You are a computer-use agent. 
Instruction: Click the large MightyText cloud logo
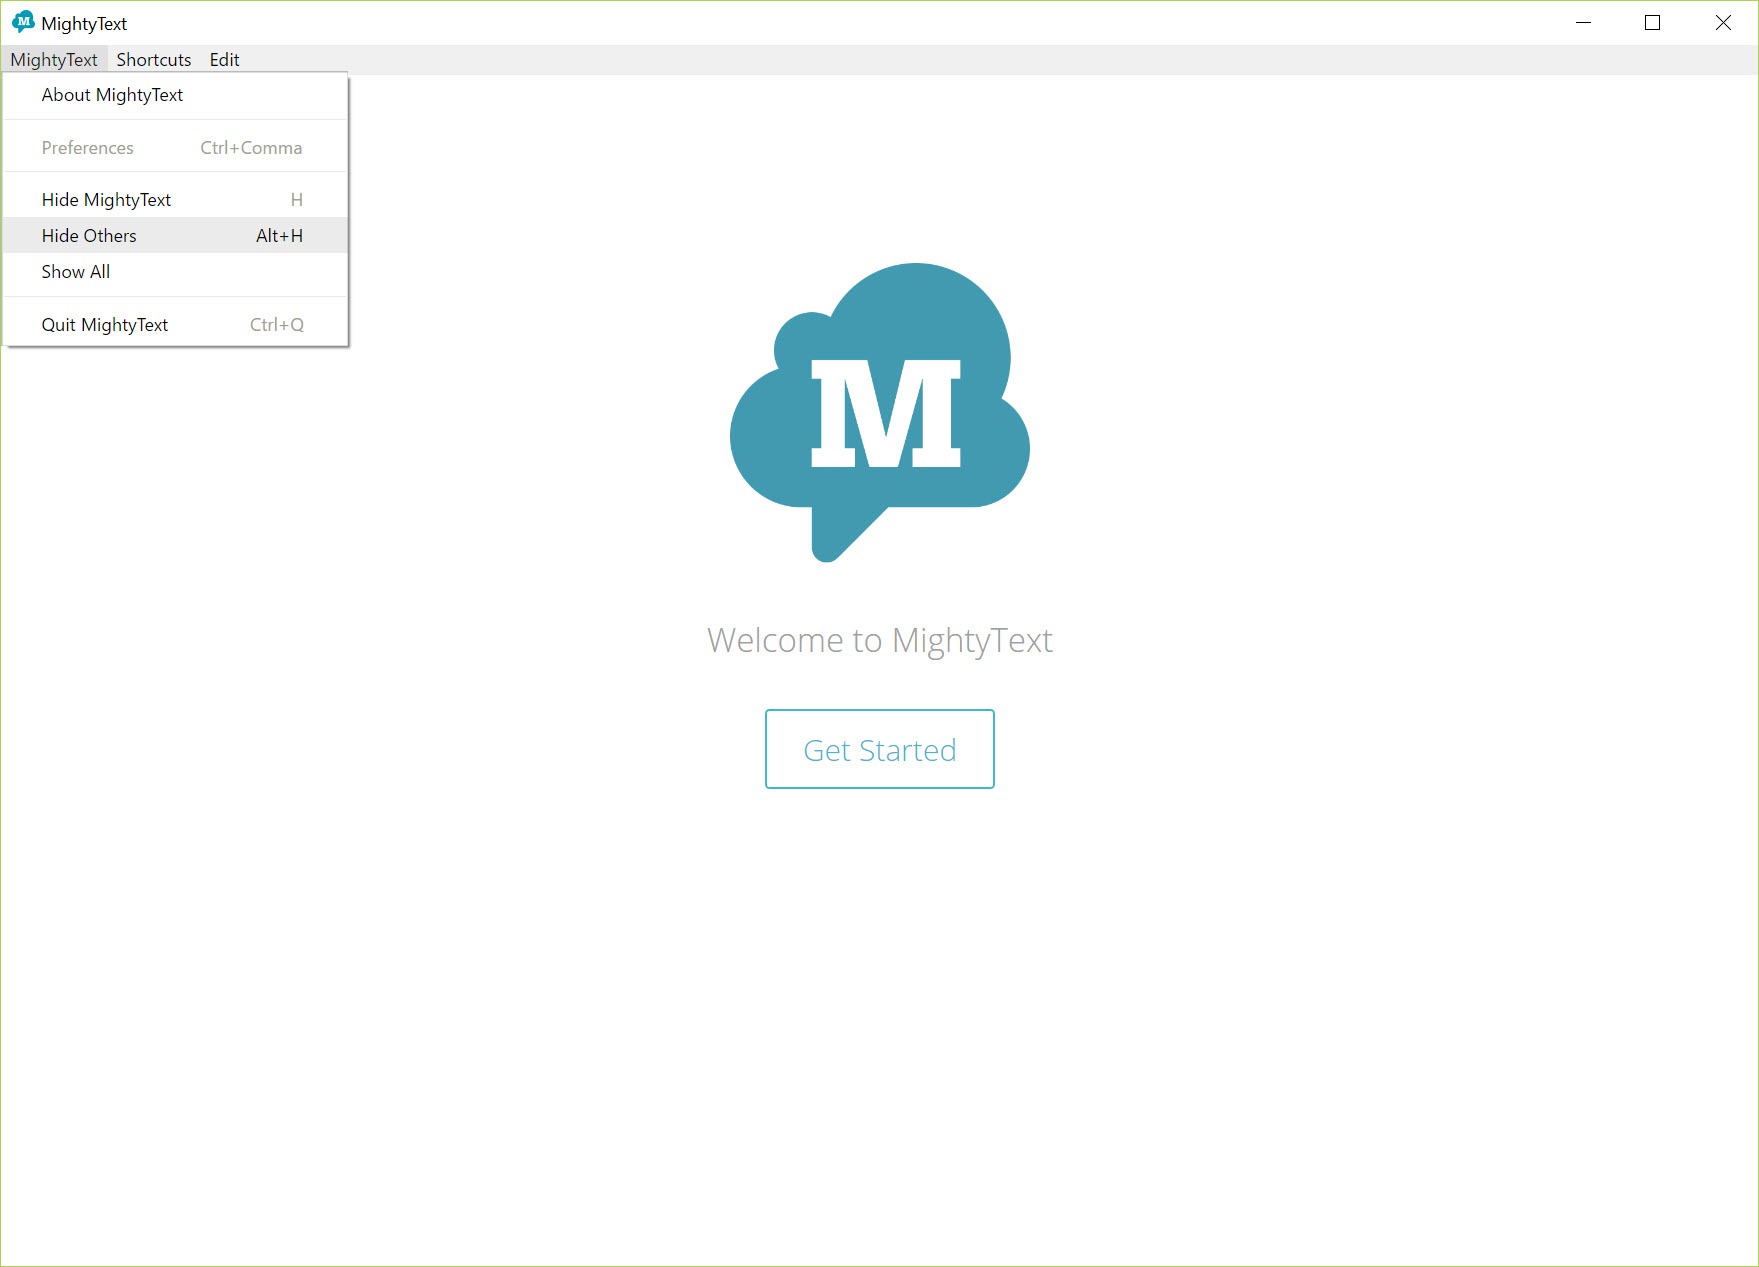point(880,412)
